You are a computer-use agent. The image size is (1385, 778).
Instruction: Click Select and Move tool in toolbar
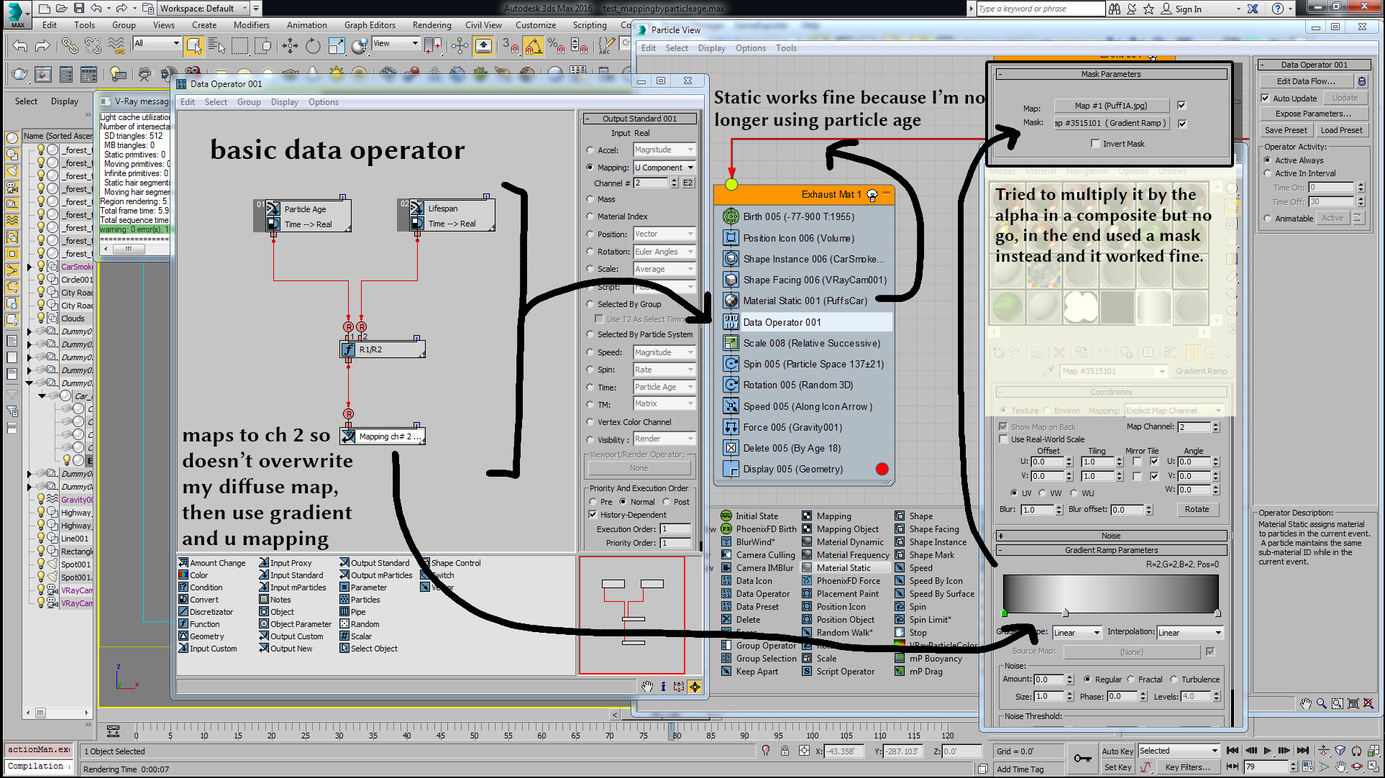pos(289,46)
